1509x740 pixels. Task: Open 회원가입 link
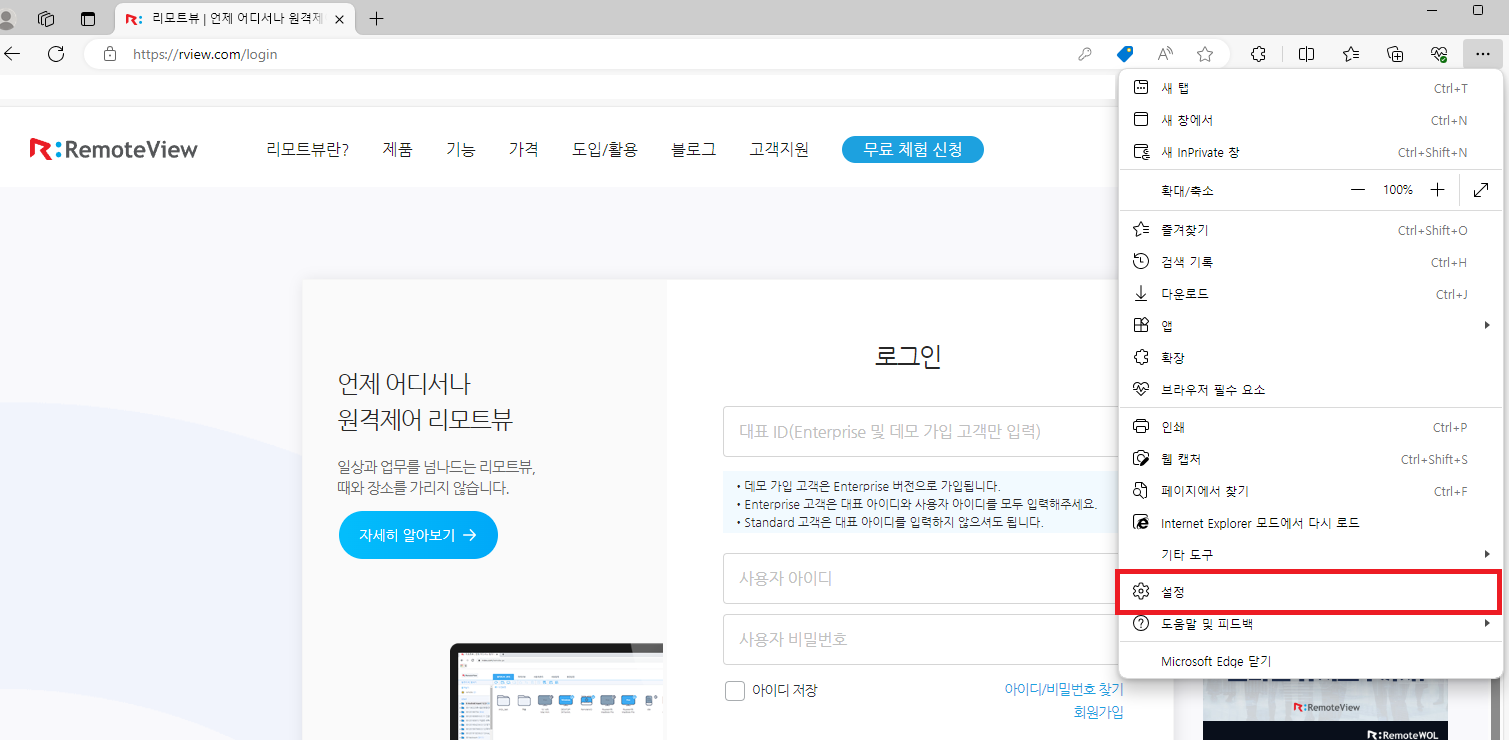pyautogui.click(x=1098, y=712)
